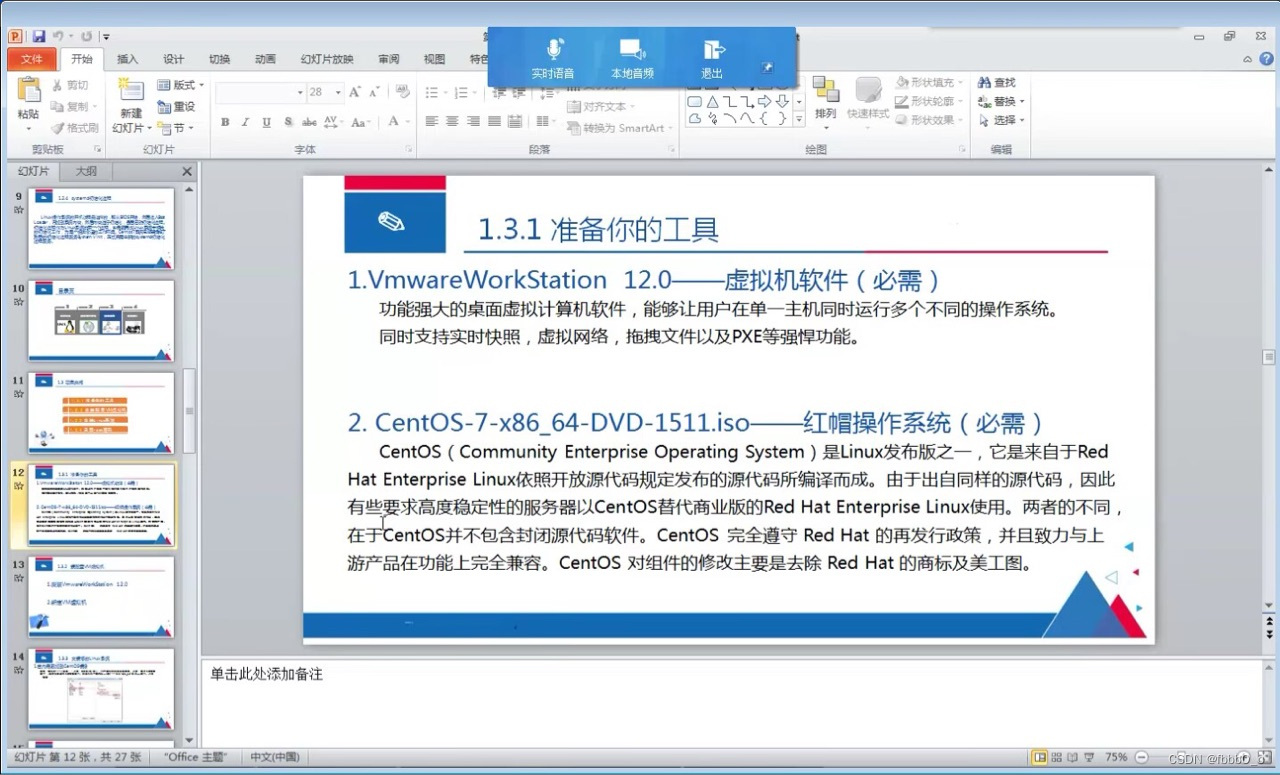
Task: Switch to the 插入 Insert tab
Action: pyautogui.click(x=127, y=59)
